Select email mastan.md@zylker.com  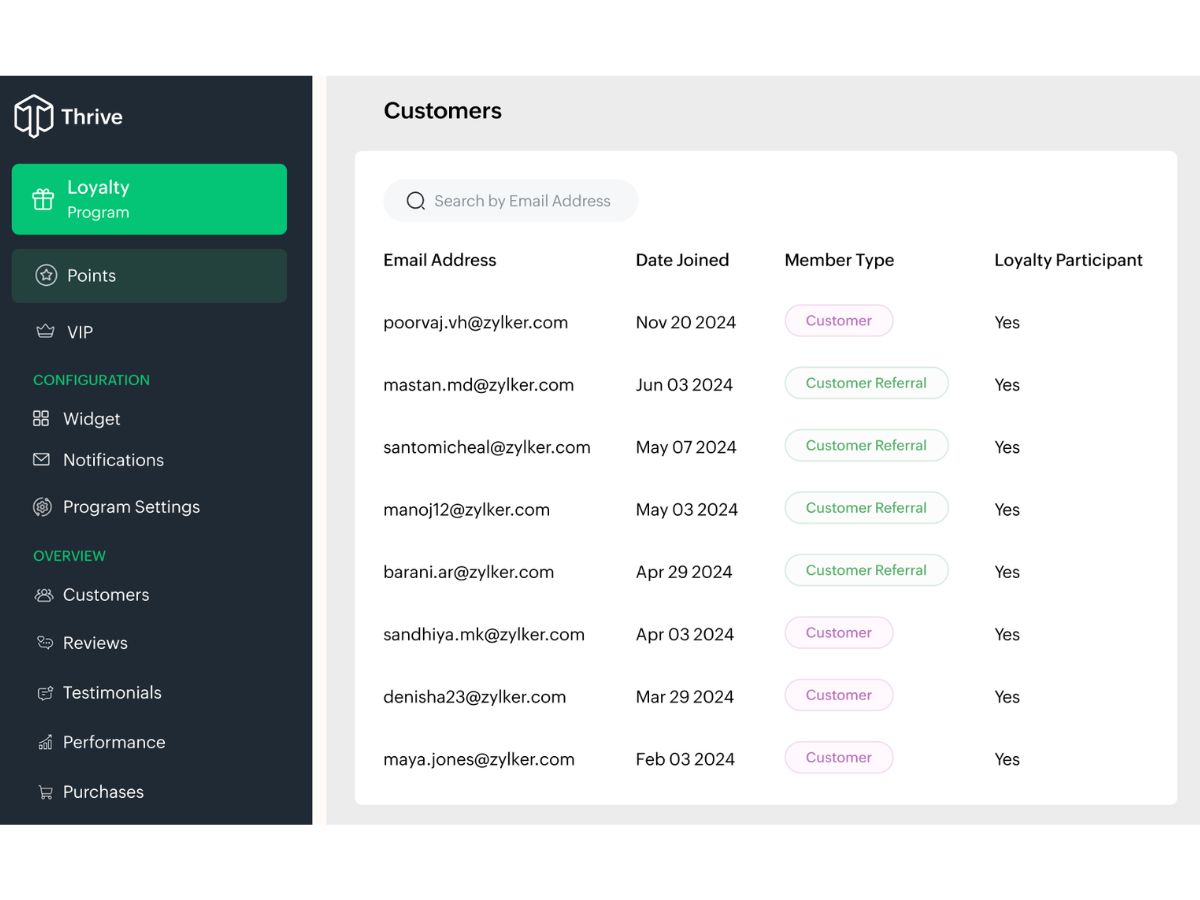click(x=479, y=385)
